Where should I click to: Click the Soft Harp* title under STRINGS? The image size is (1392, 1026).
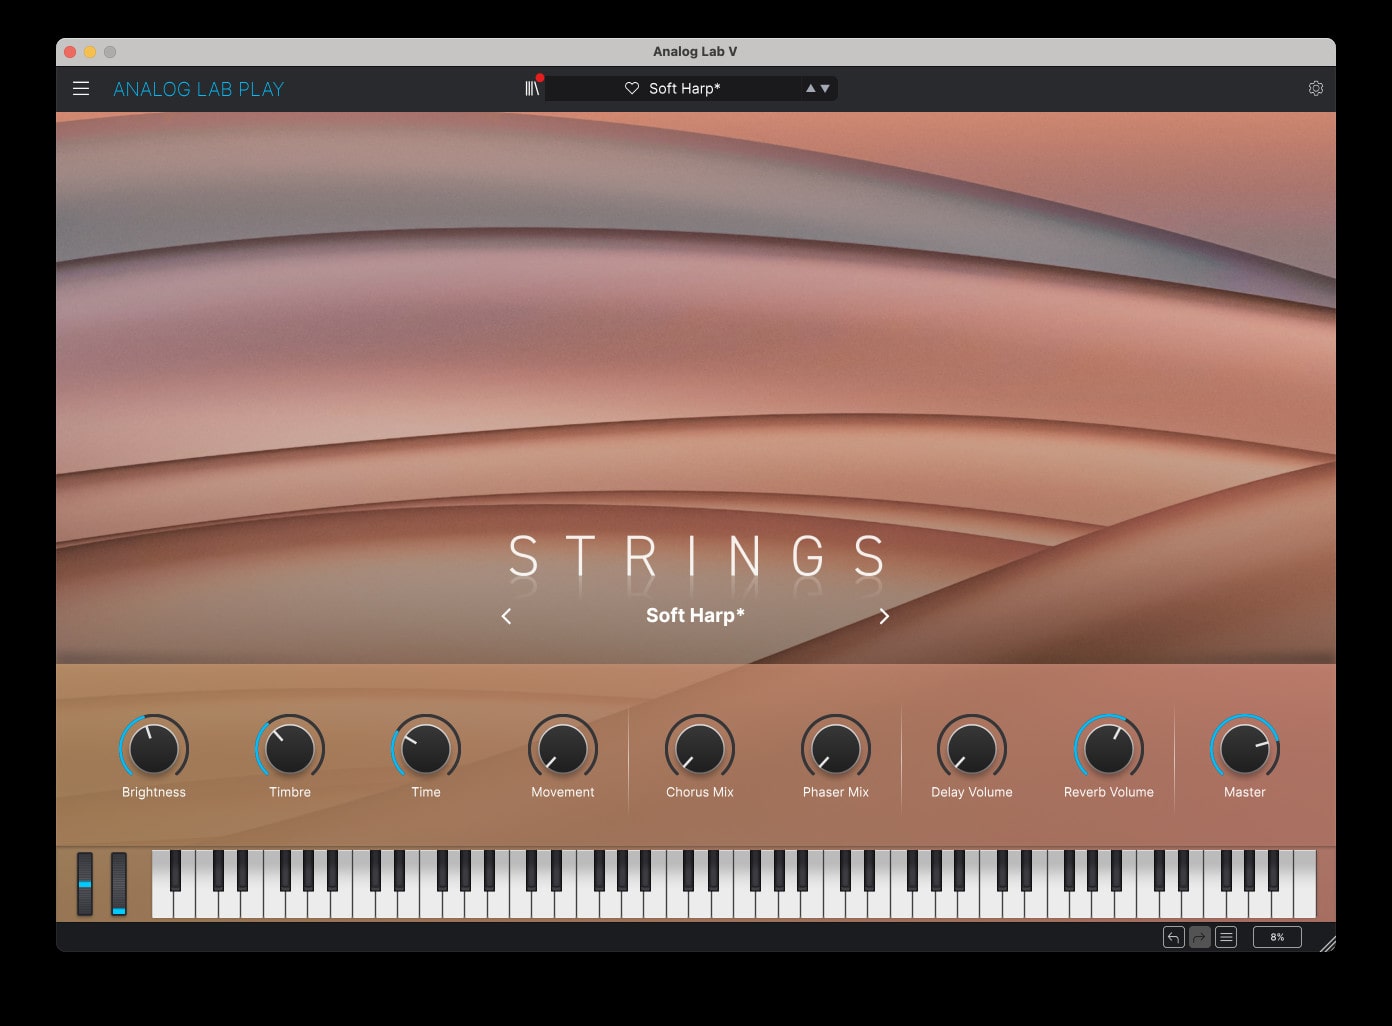695,615
